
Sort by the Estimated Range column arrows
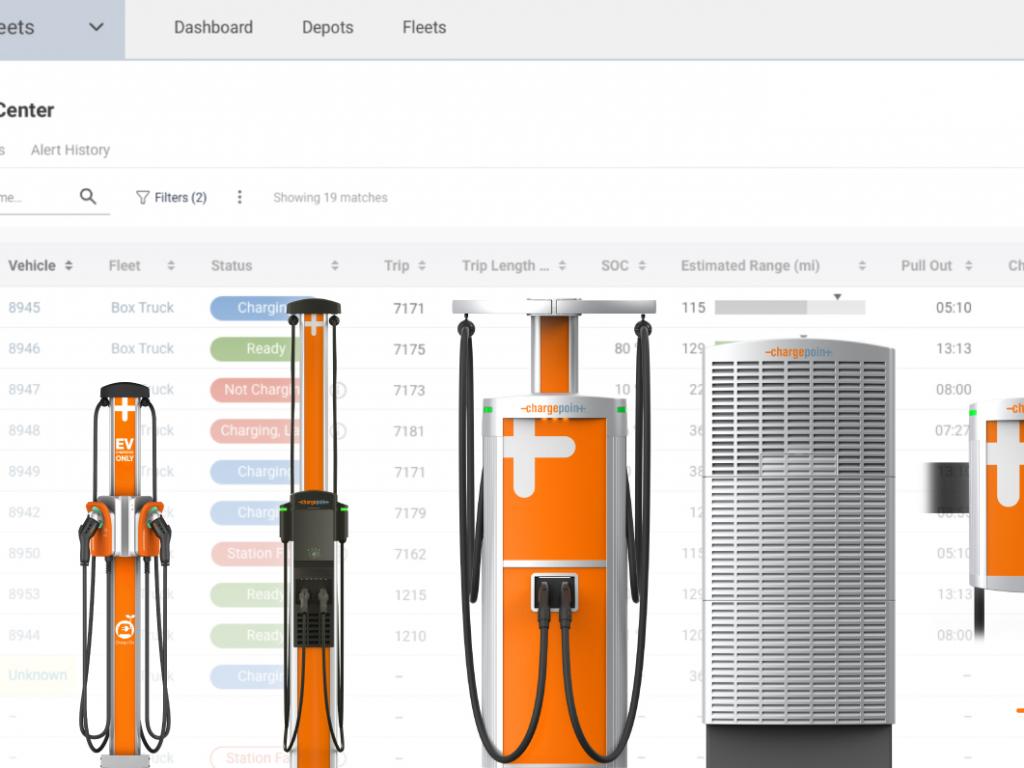862,266
